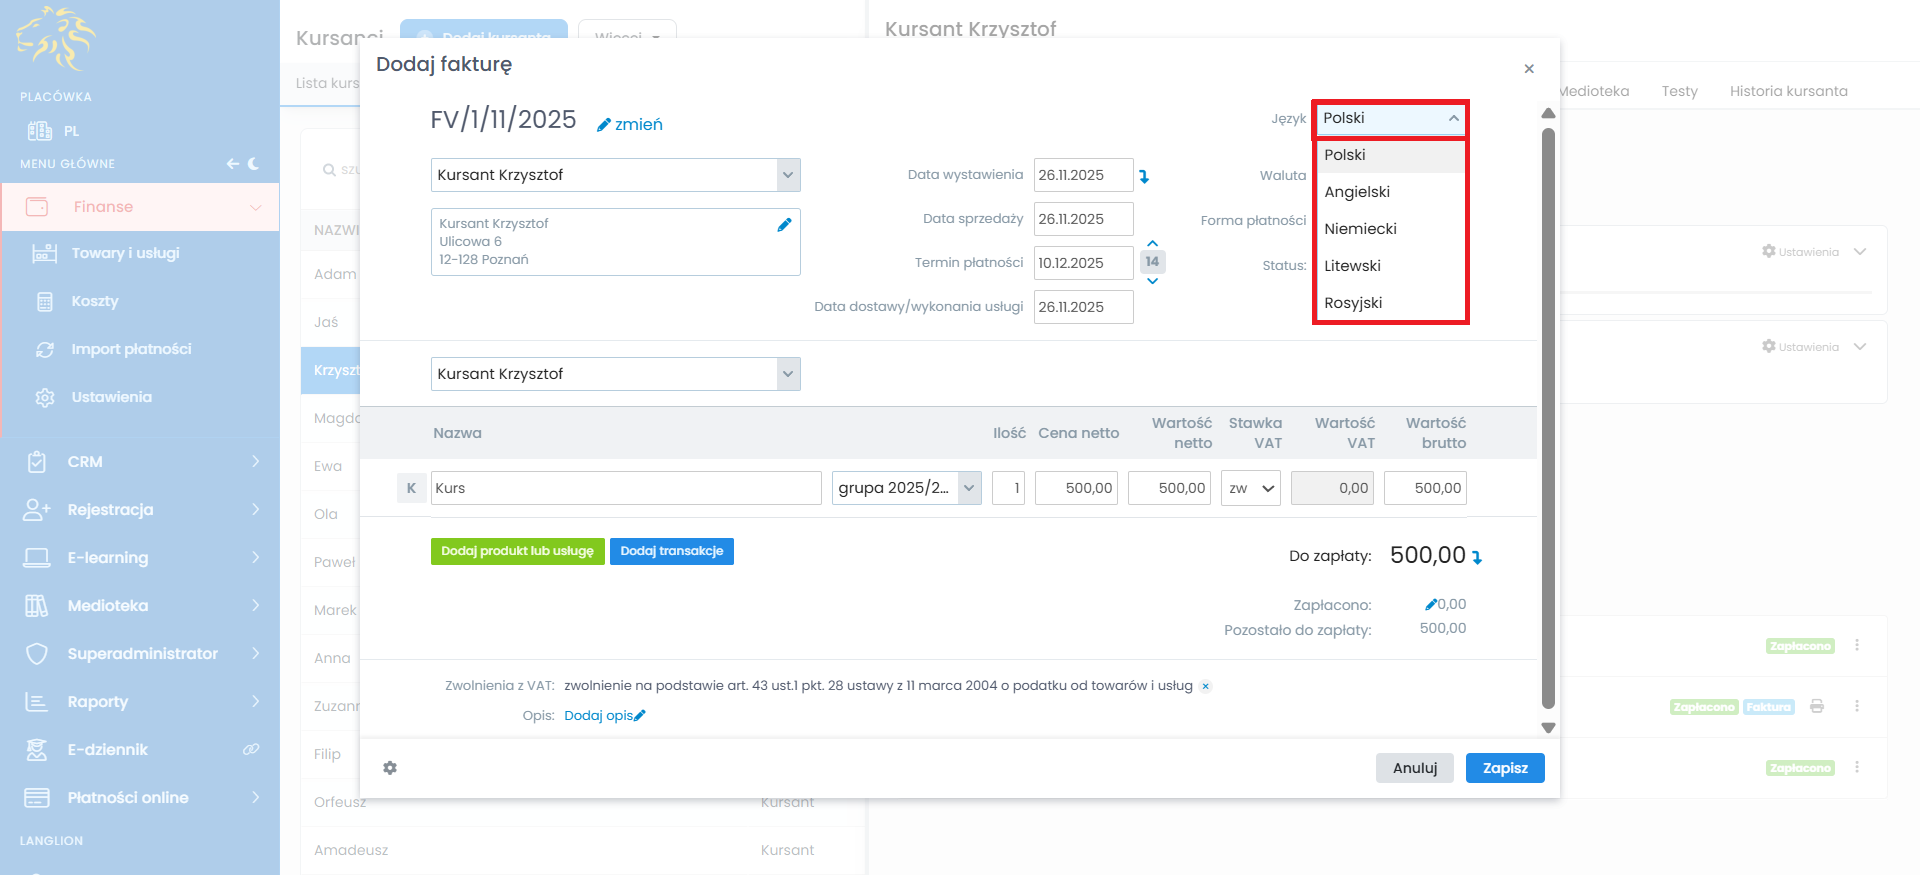The width and height of the screenshot is (1920, 875).
Task: Expand the CRM sidebar menu
Action: pos(140,462)
